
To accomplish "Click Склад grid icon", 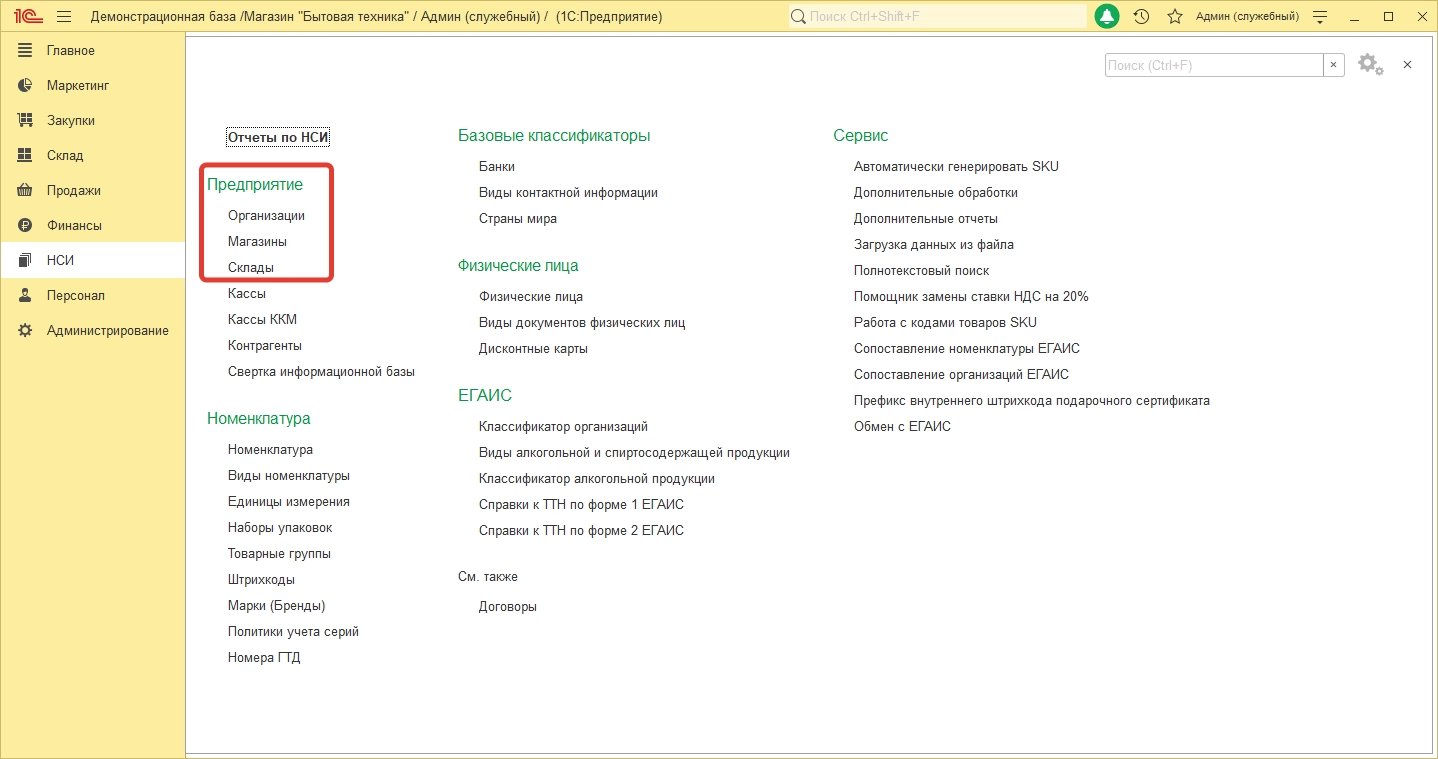I will pos(26,156).
